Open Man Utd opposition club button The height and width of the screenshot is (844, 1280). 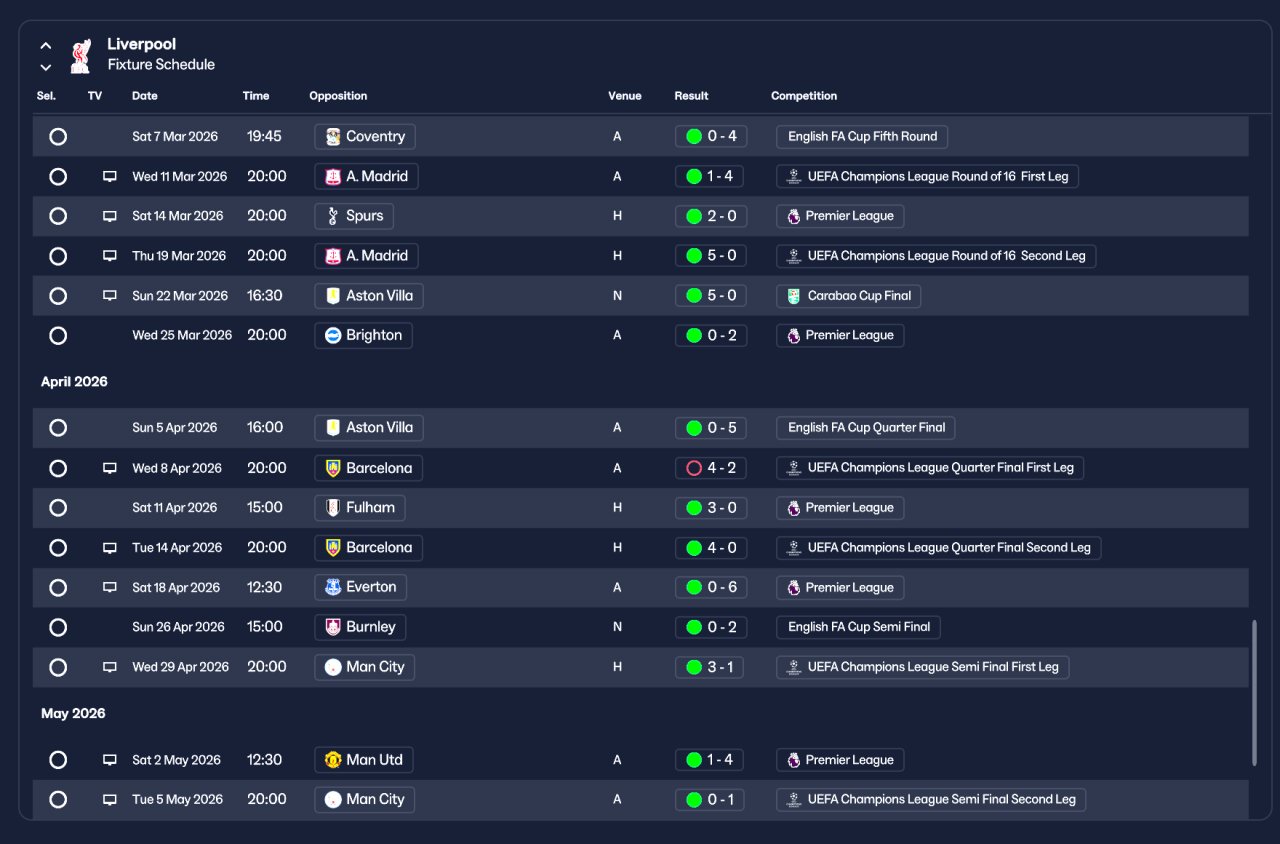pyautogui.click(x=364, y=760)
